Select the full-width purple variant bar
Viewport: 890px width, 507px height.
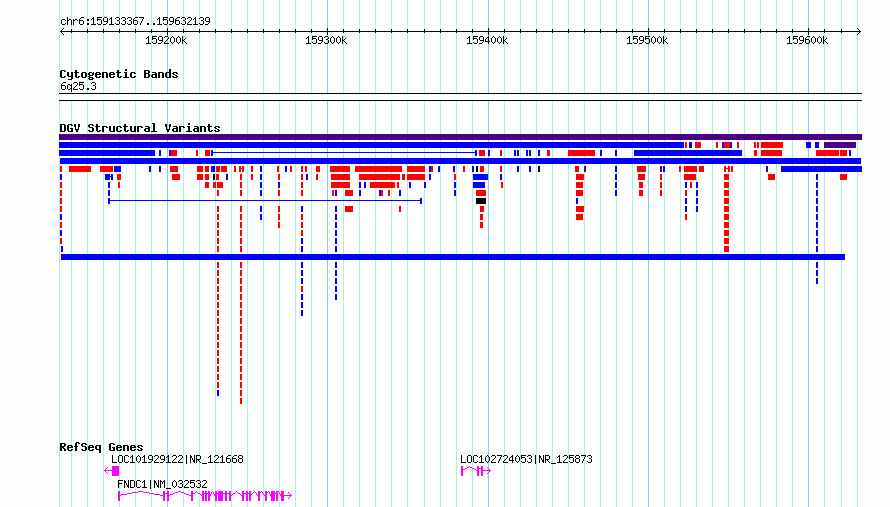click(460, 137)
